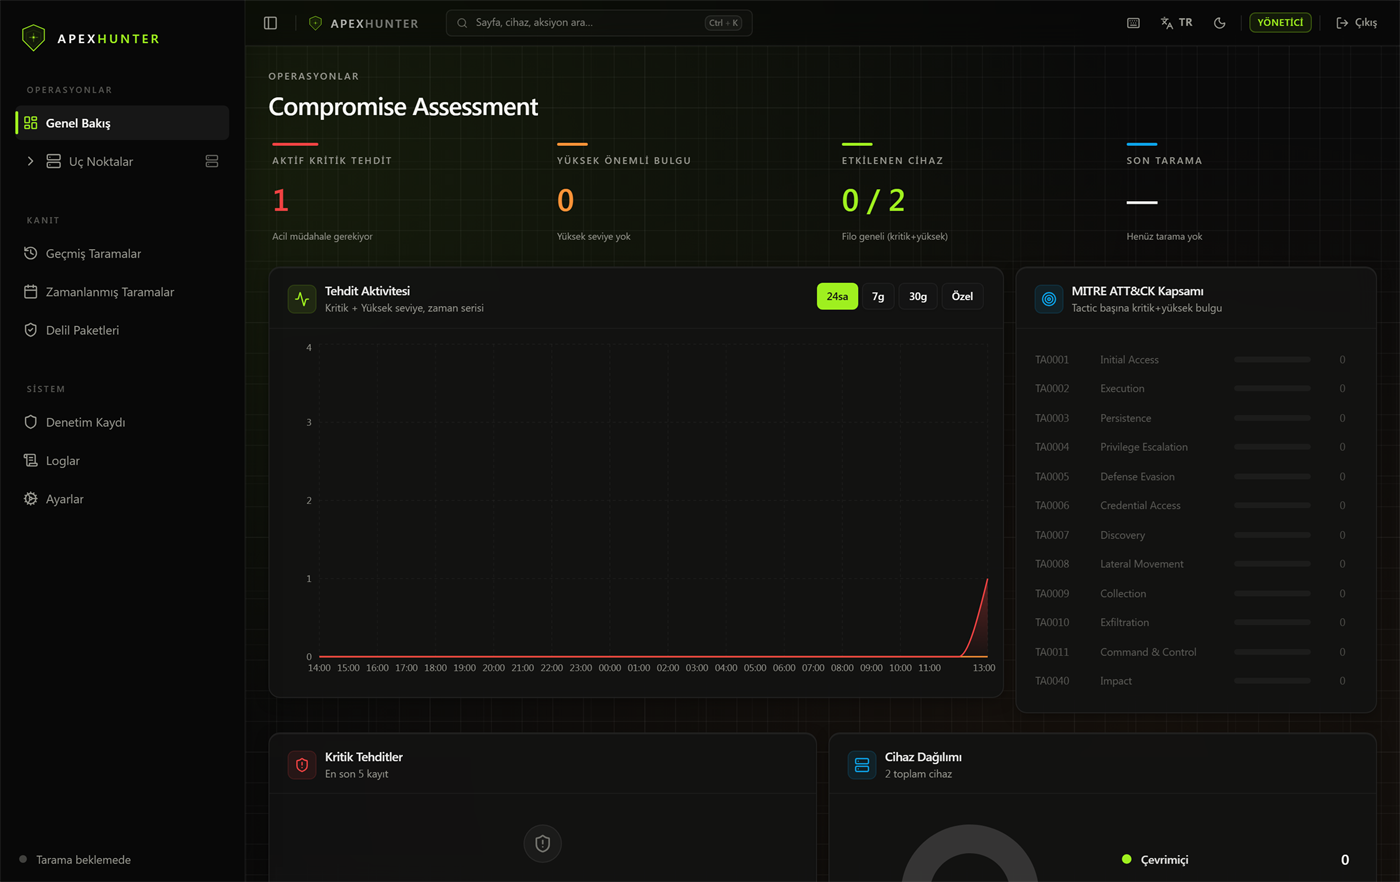Click the Çıkış logout button
The width and height of the screenshot is (1400, 882).
point(1357,23)
